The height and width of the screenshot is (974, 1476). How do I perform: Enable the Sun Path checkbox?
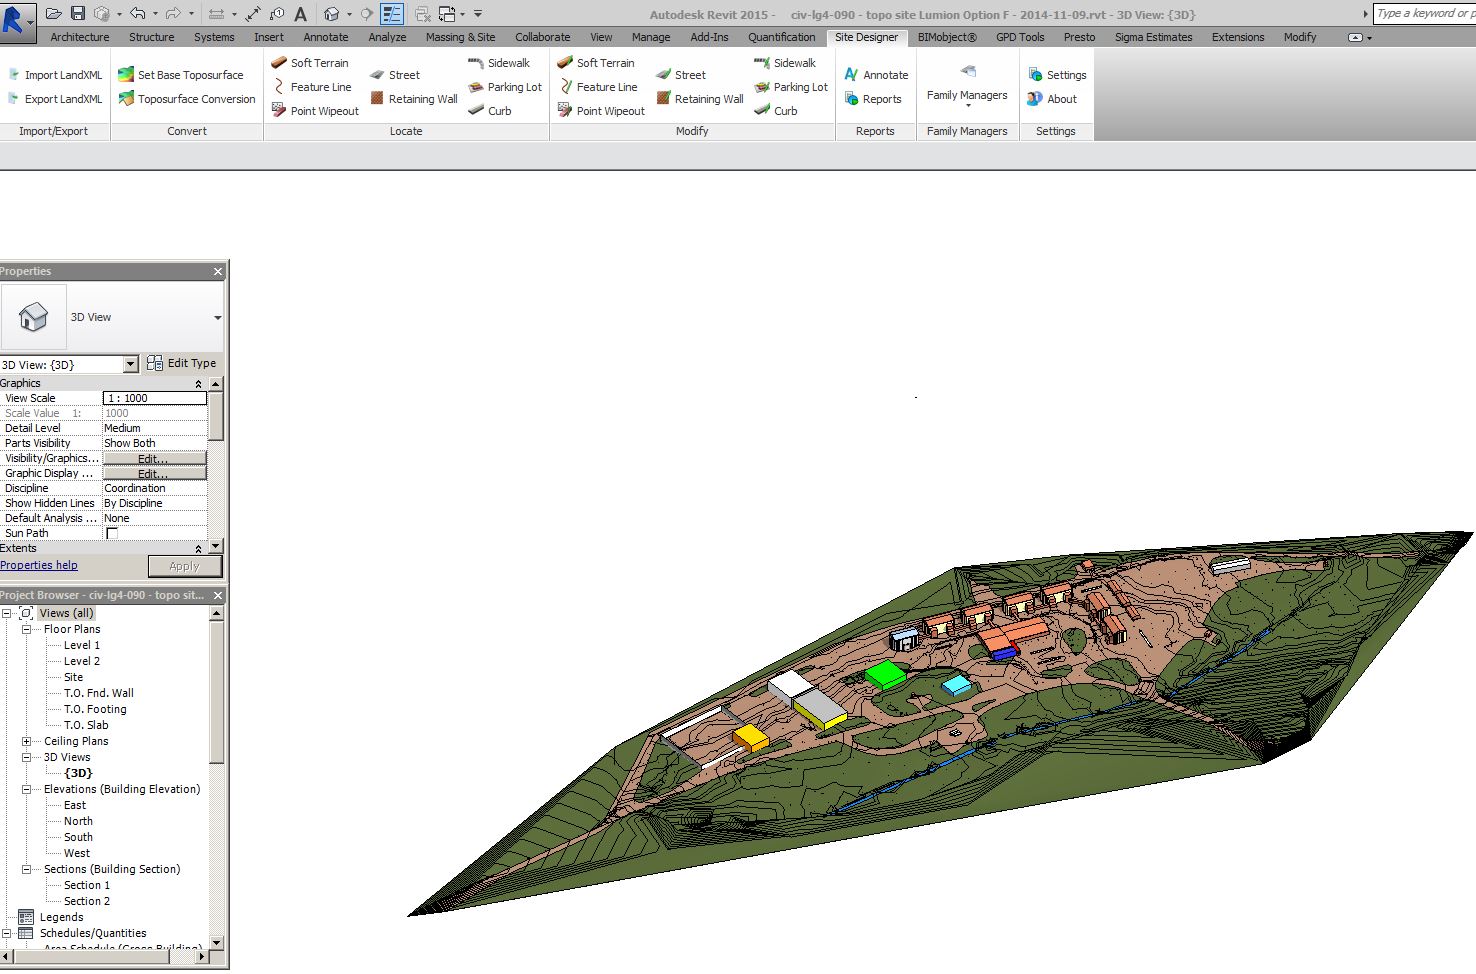coord(112,533)
